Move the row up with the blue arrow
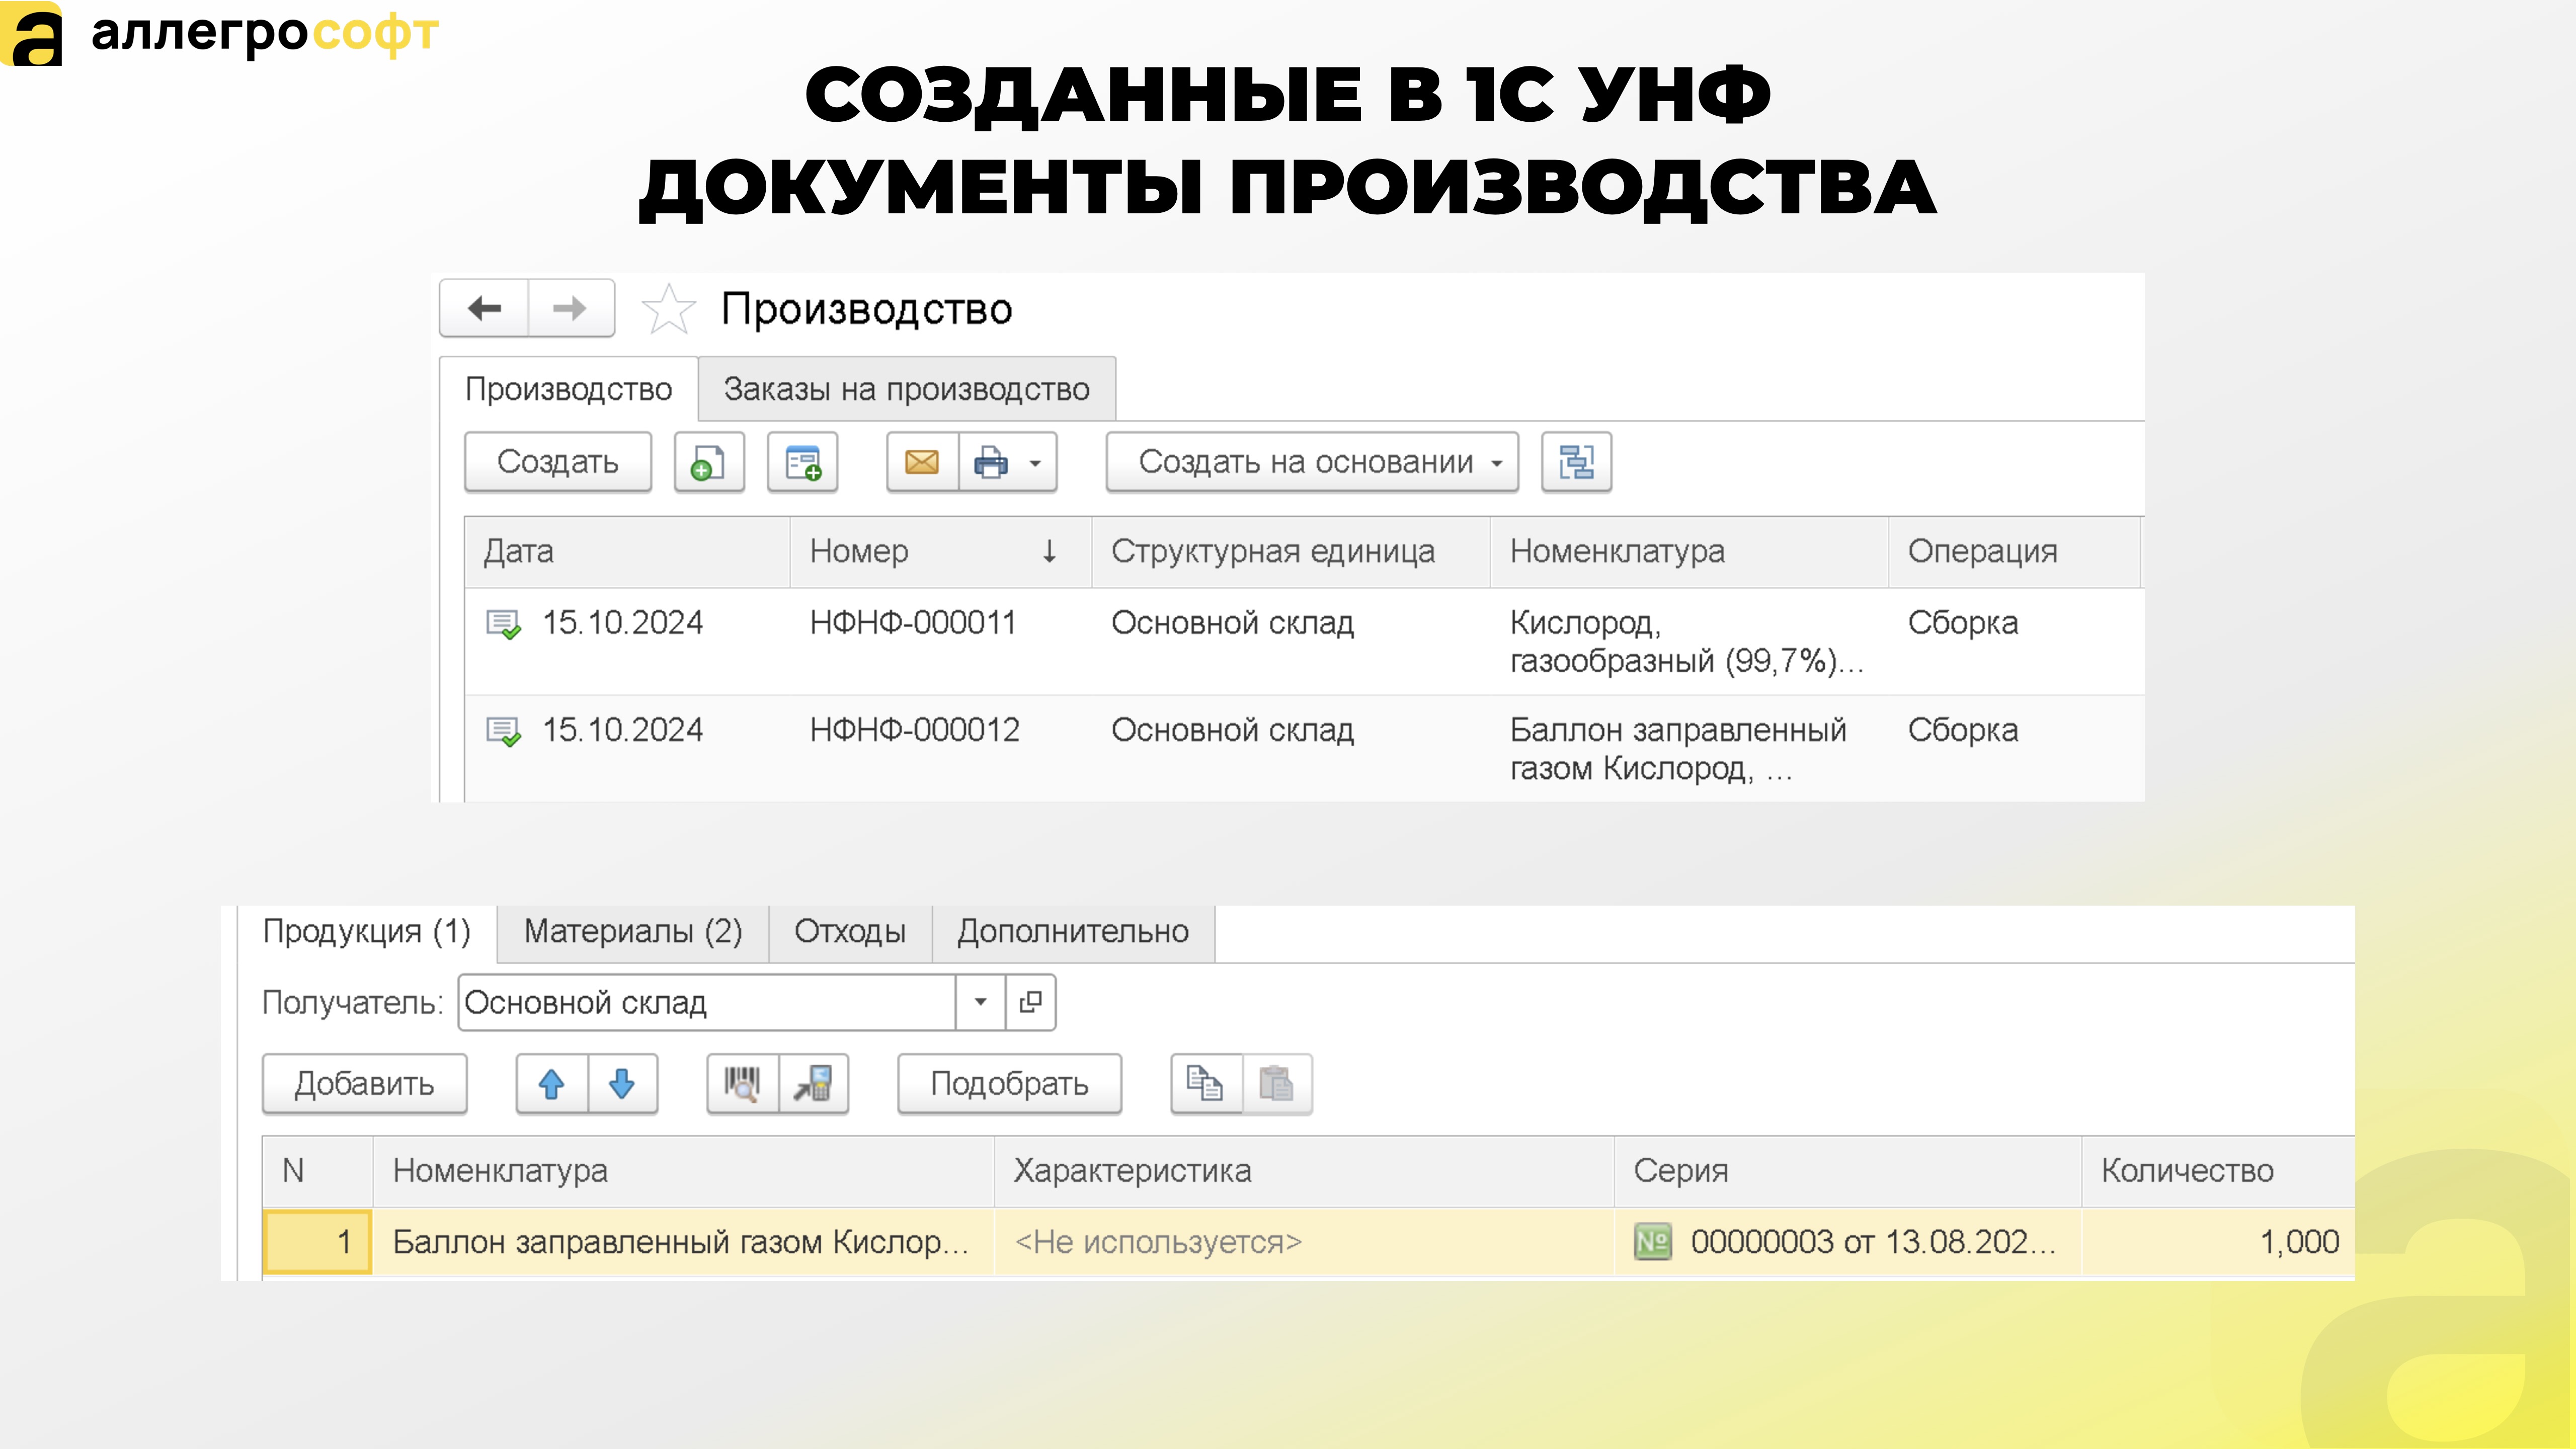Image resolution: width=2576 pixels, height=1449 pixels. pos(552,1084)
